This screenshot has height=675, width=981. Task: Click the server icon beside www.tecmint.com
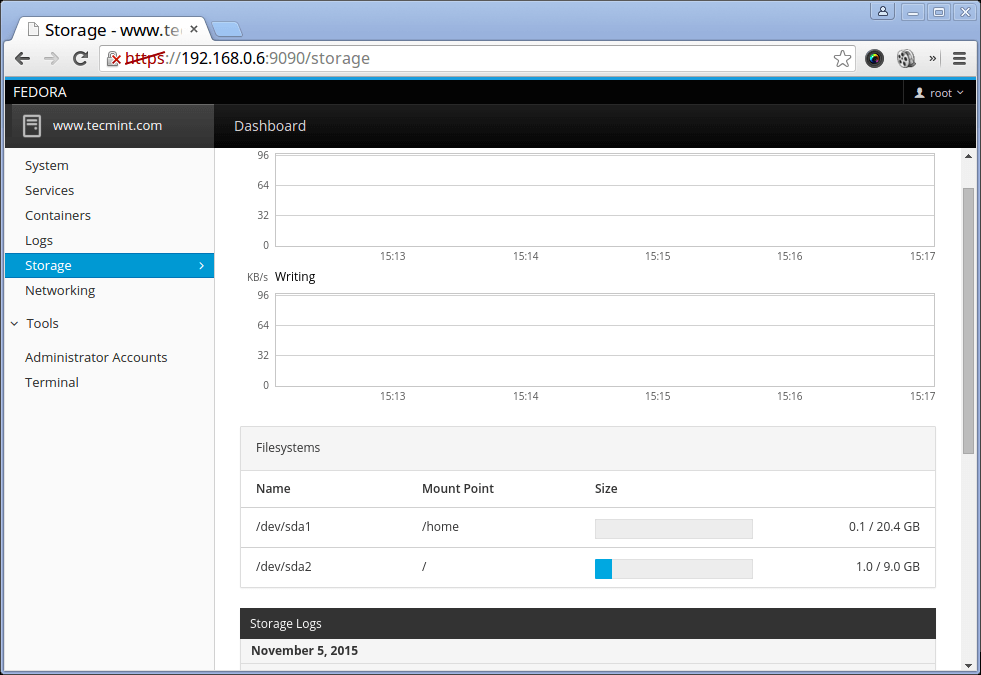click(32, 126)
